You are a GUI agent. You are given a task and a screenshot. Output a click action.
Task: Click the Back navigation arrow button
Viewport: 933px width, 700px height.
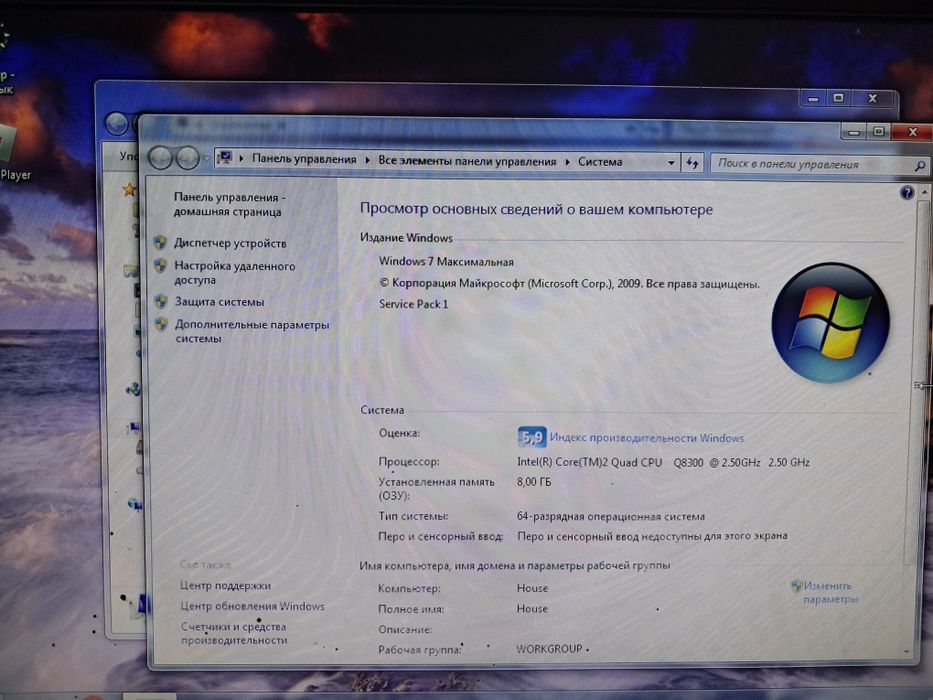click(x=161, y=158)
